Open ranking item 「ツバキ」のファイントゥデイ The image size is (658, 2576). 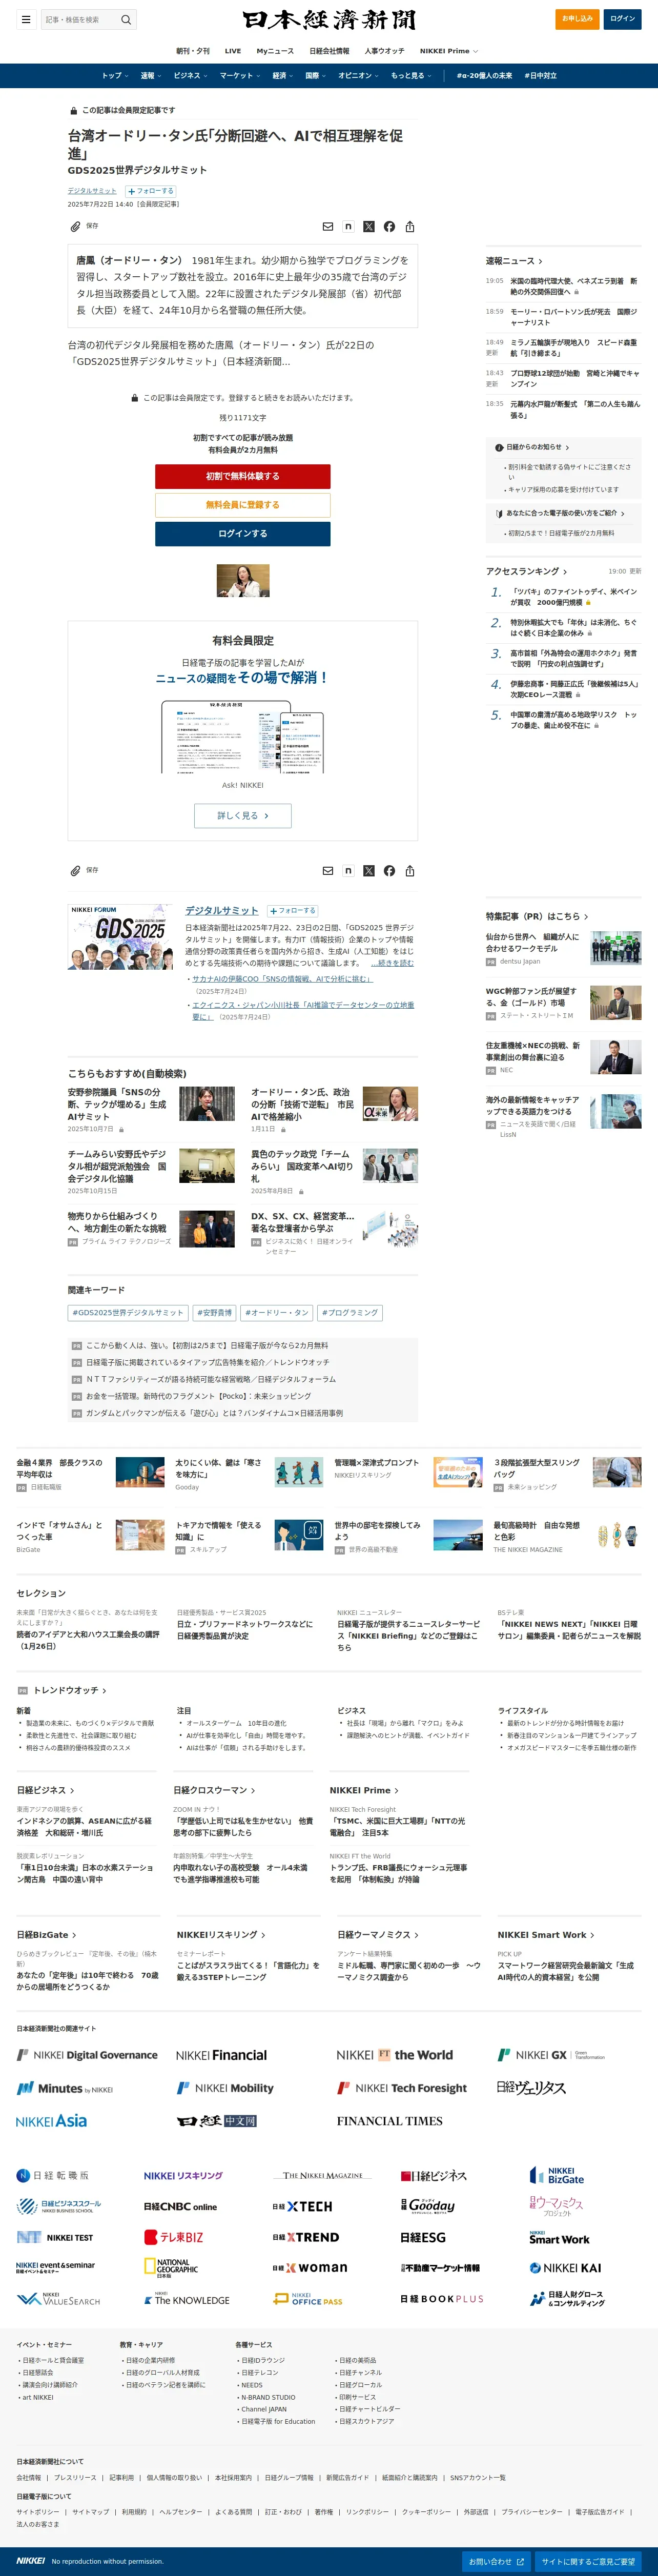coord(574,597)
